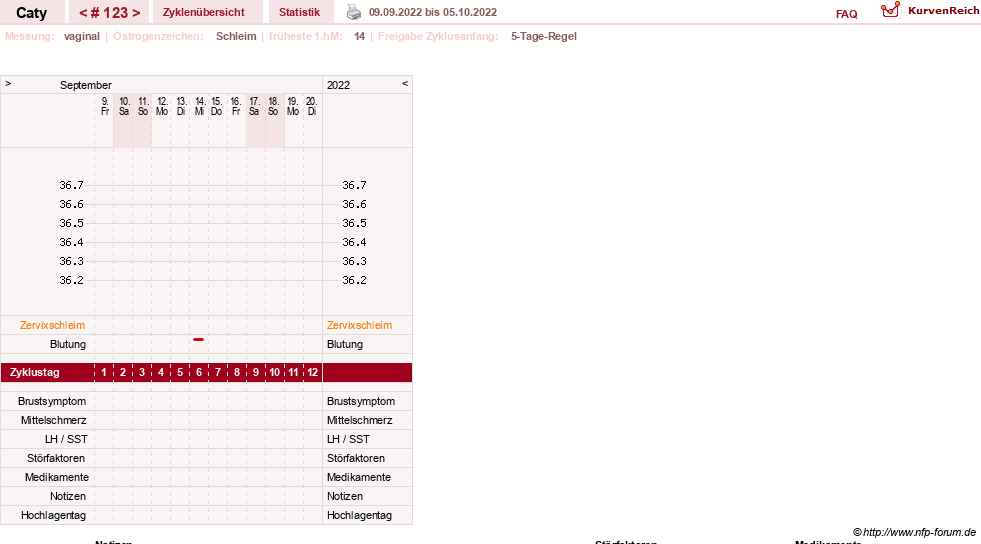Select the '13. Di' date column header
Screen dimensions: 981x544
(x=181, y=106)
